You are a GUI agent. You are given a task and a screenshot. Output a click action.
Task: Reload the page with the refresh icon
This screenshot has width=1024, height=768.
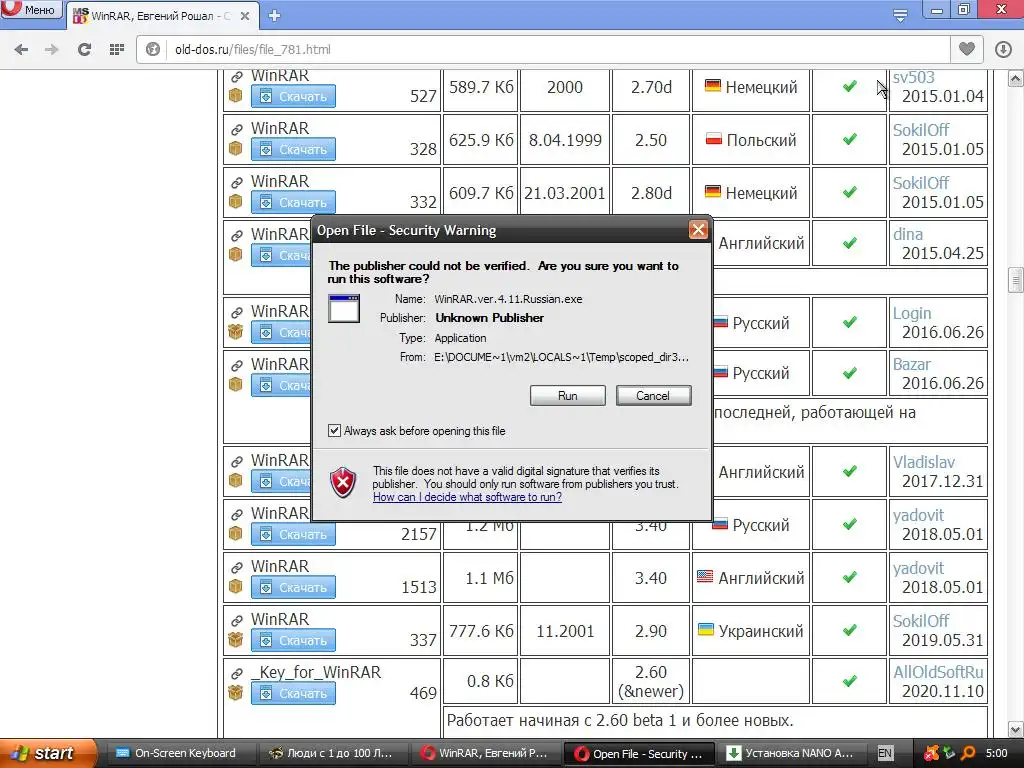coord(84,49)
